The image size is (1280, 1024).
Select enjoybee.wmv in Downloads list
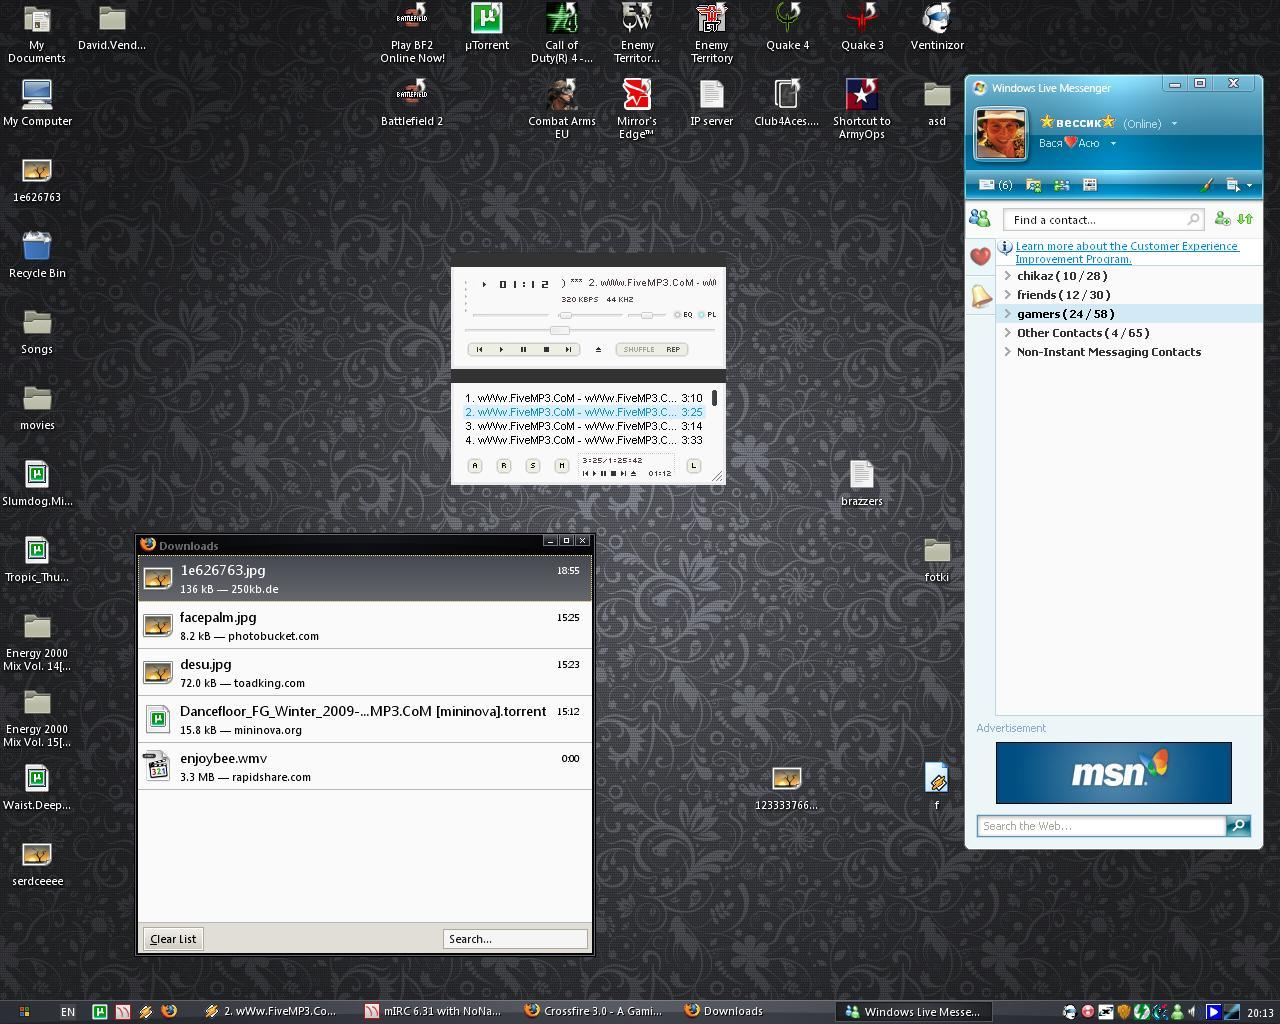(x=365, y=766)
